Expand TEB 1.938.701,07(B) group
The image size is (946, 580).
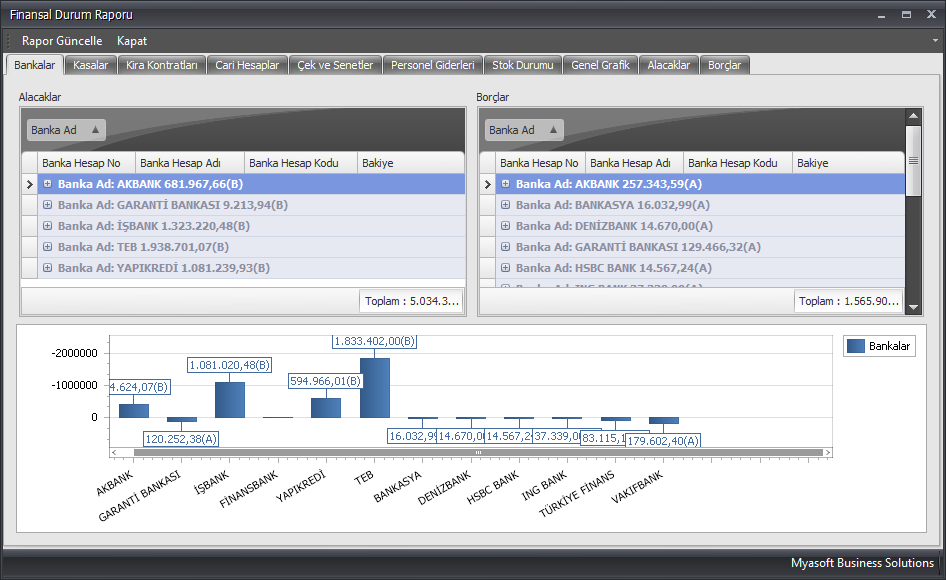click(47, 247)
